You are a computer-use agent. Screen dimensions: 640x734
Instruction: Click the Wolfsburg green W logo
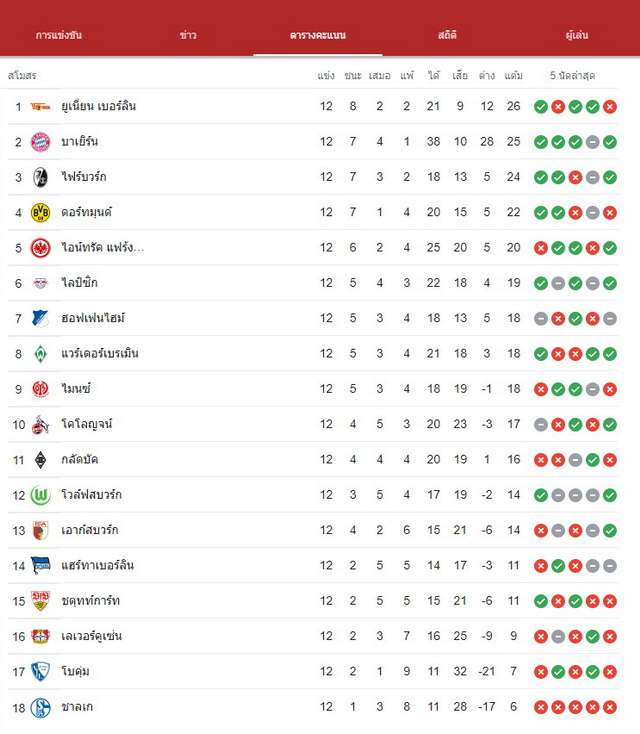point(40,495)
